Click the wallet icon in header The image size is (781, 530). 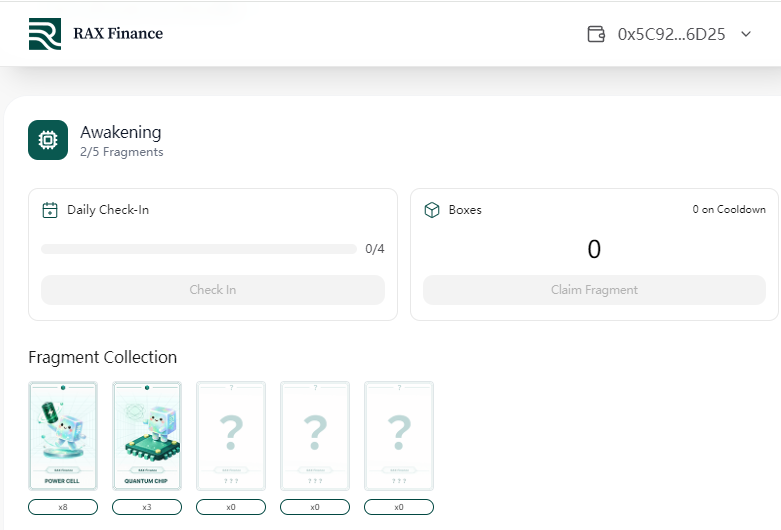(x=596, y=34)
